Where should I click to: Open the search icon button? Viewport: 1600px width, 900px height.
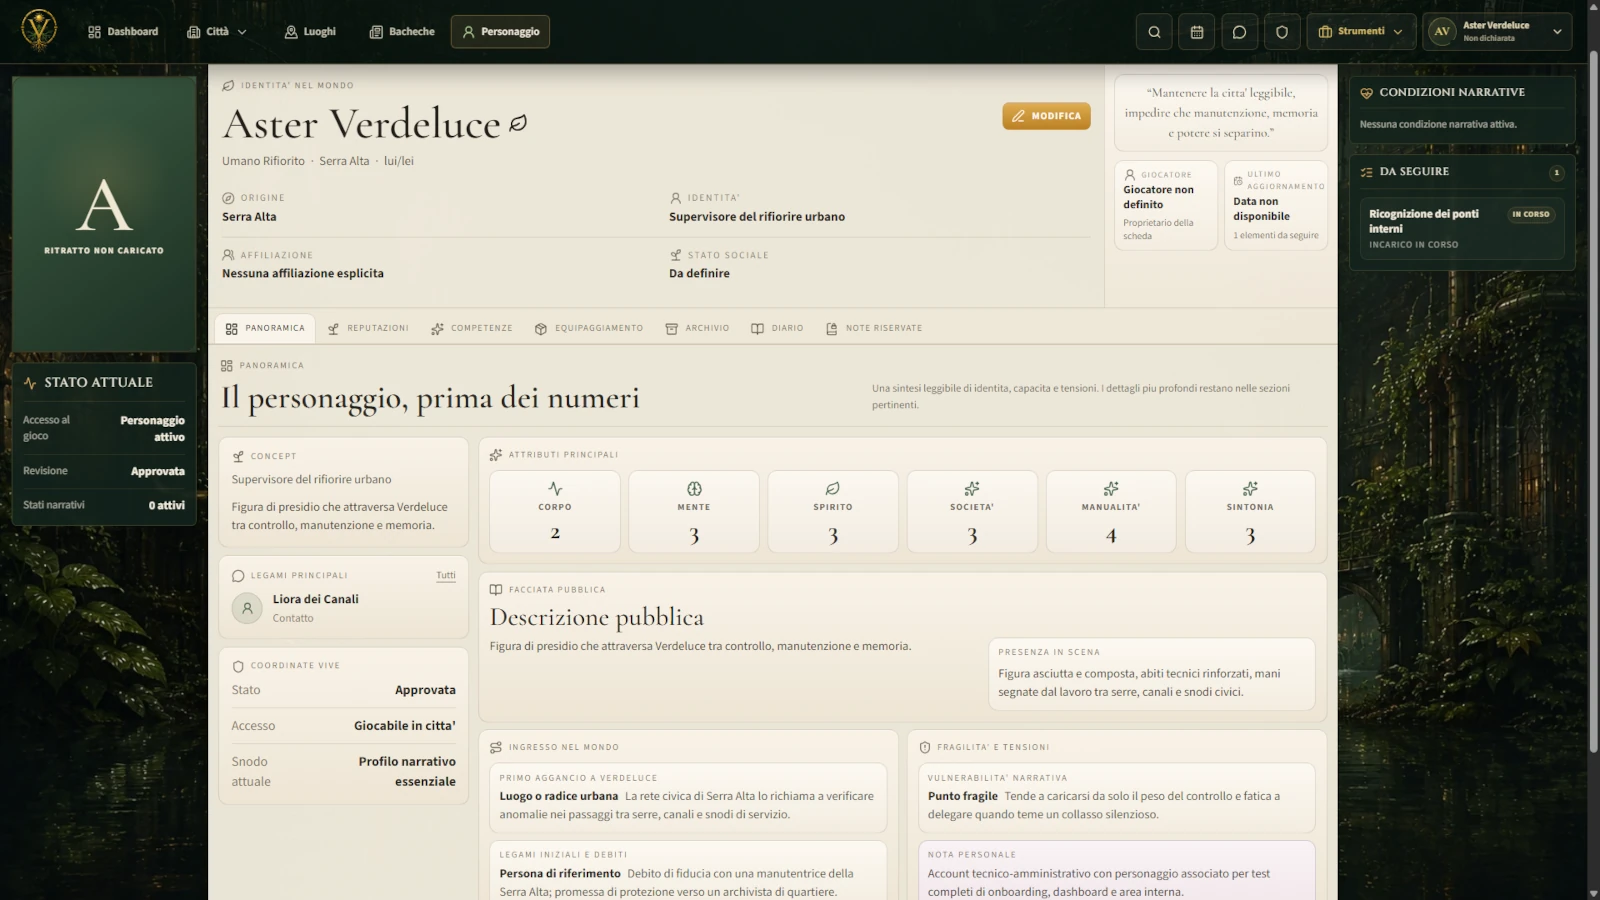click(1154, 32)
